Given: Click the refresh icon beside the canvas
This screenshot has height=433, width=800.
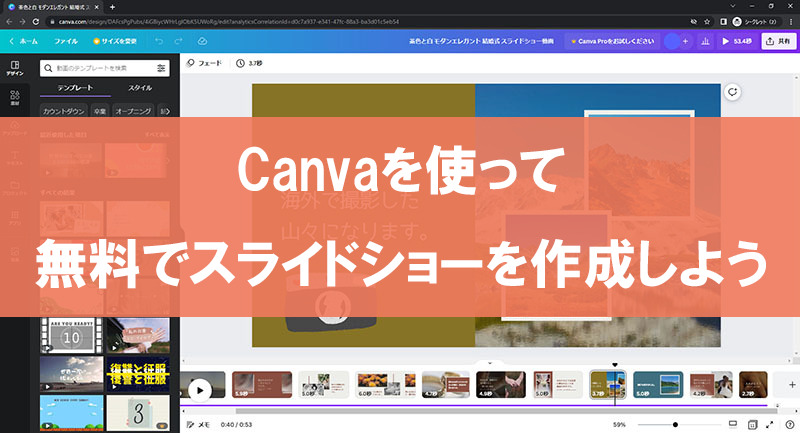Looking at the screenshot, I should click(x=733, y=92).
